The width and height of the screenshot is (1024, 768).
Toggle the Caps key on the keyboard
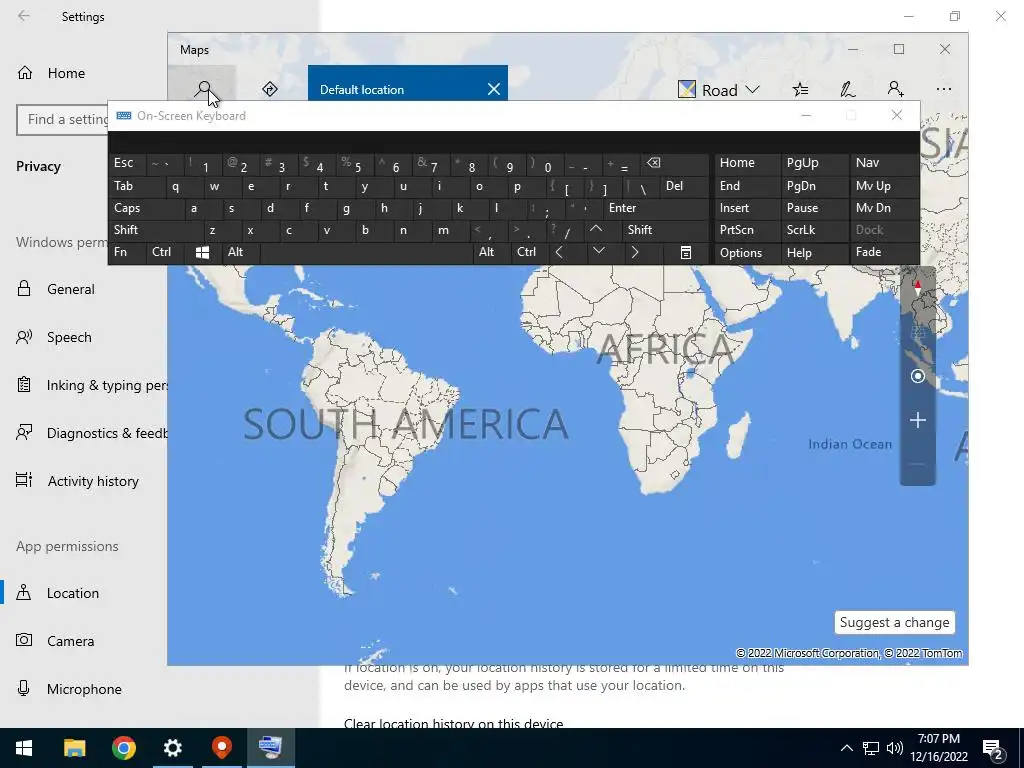[x=146, y=208]
